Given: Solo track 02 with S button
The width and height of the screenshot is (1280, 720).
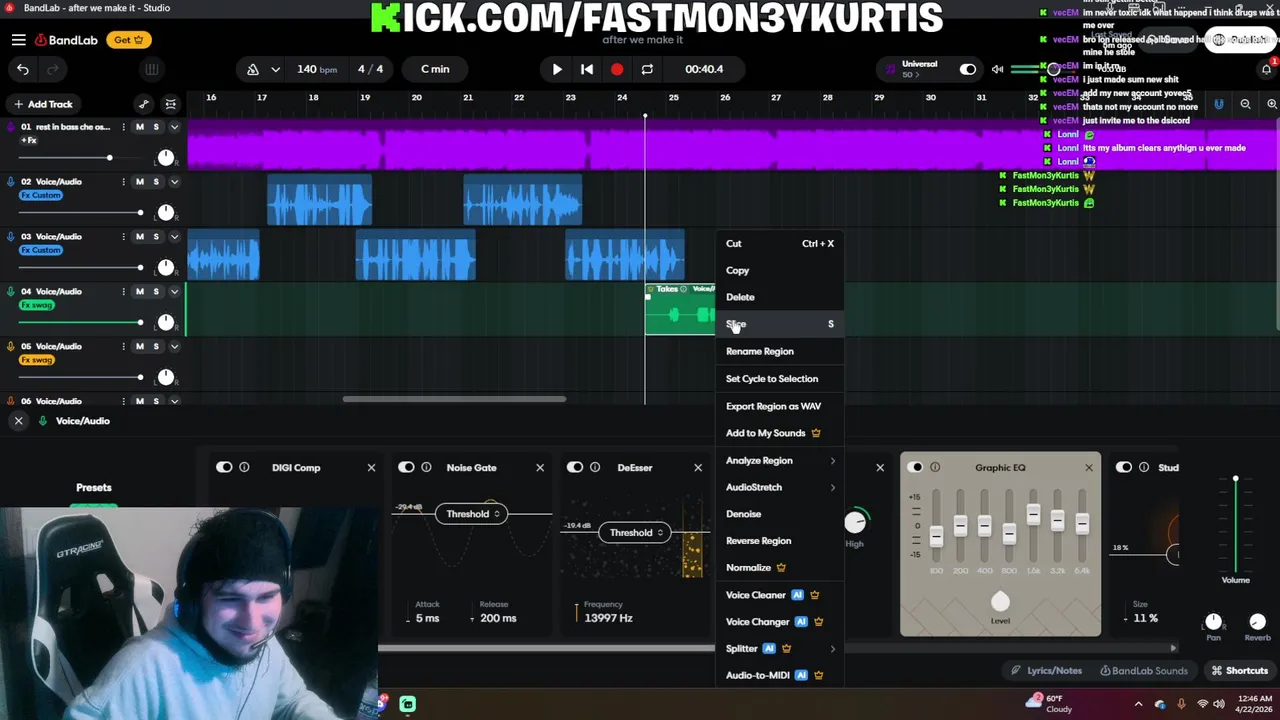Looking at the screenshot, I should 156,182.
